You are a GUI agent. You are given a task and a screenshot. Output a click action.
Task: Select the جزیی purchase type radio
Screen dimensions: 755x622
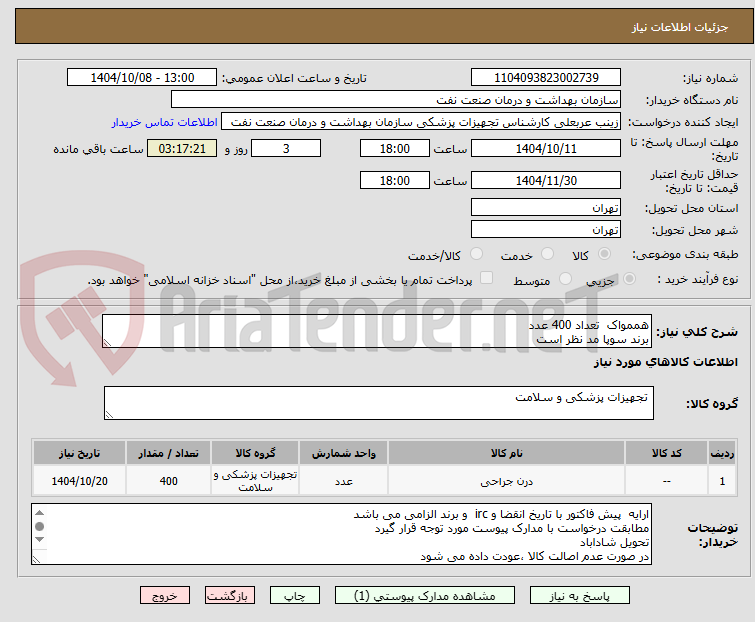(x=629, y=279)
